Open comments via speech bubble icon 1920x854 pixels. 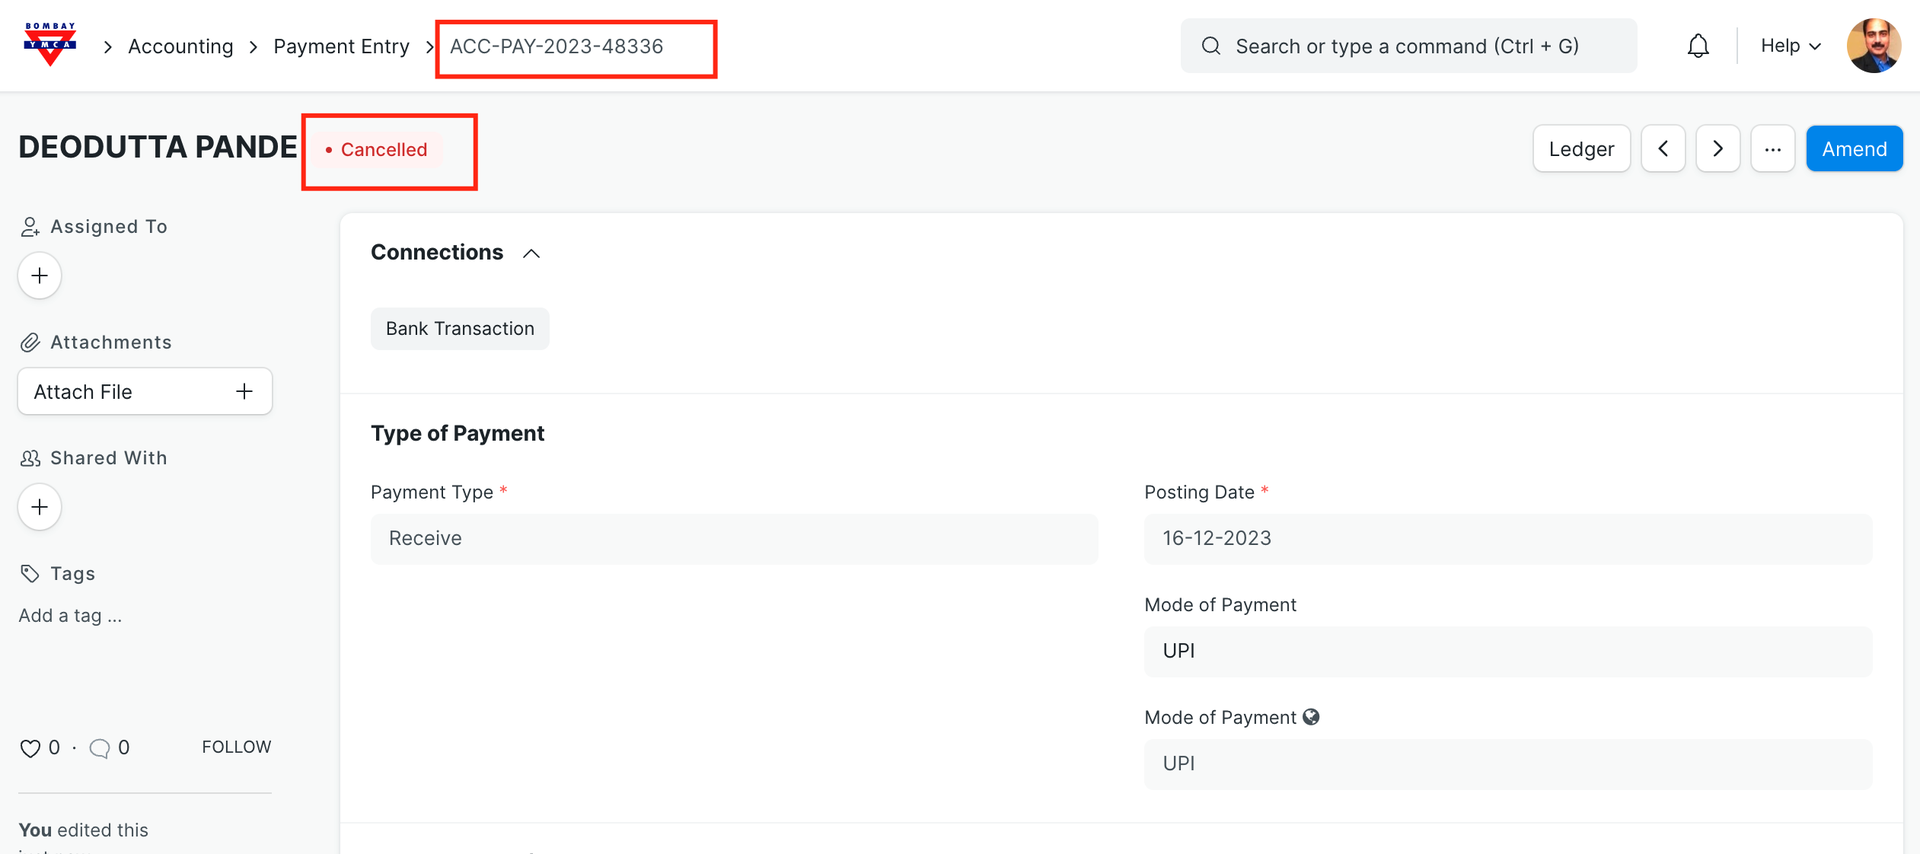[99, 748]
